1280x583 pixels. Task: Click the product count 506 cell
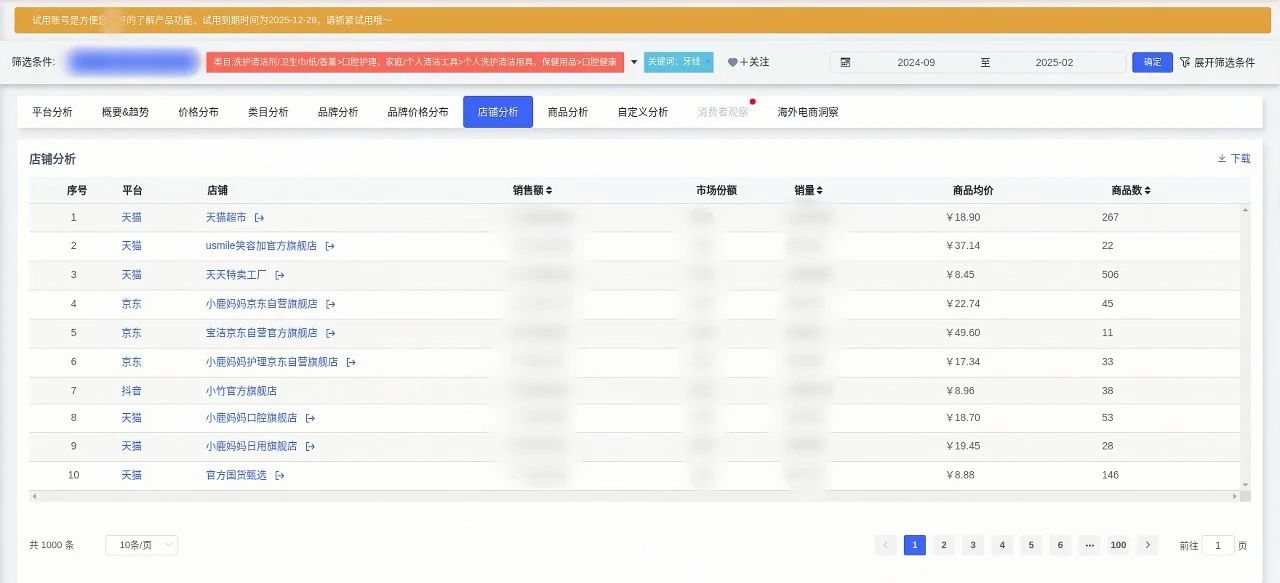1110,275
